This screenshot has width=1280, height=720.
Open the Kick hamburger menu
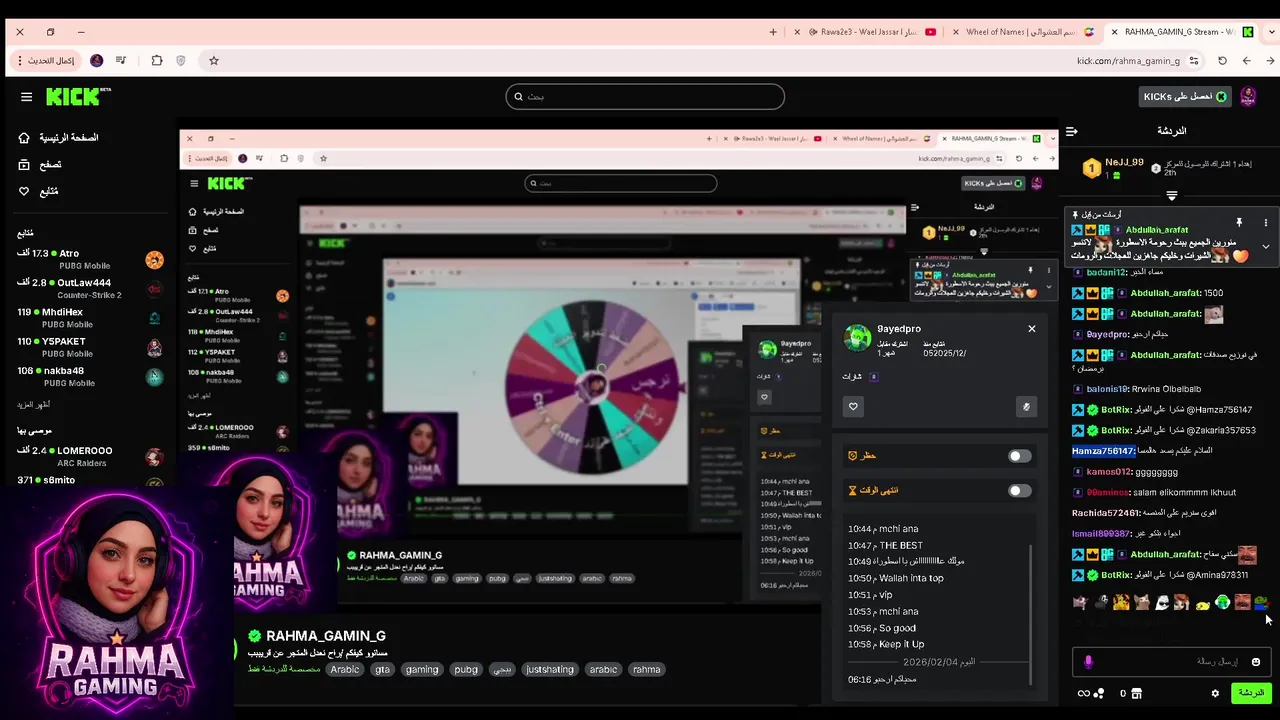26,97
